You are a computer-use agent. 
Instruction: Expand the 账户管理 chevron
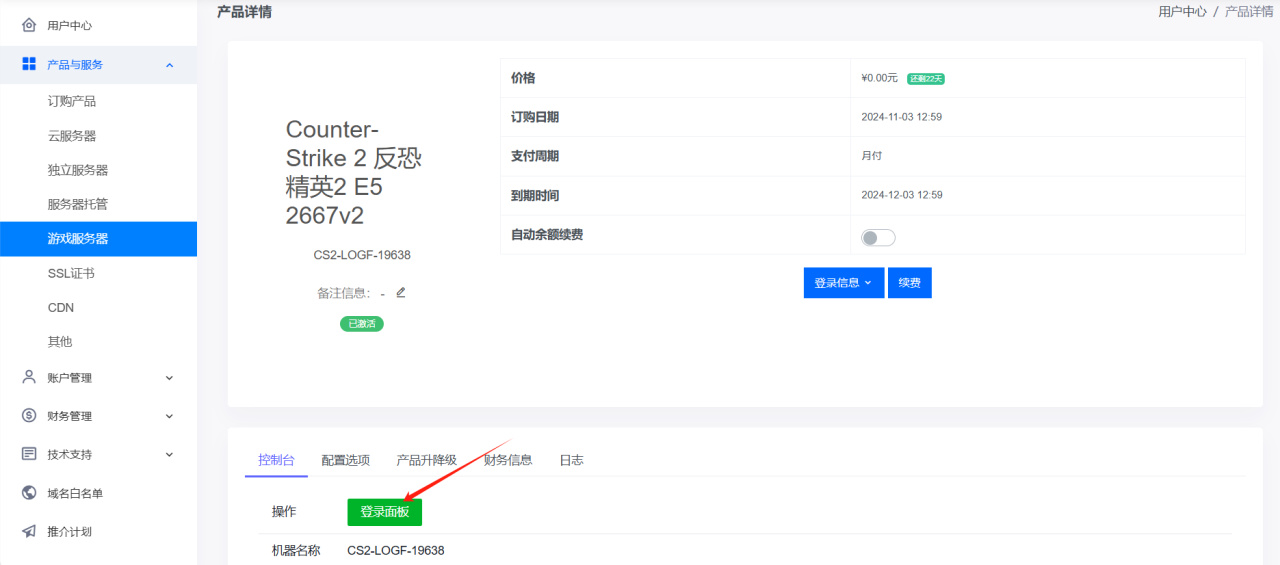(x=169, y=378)
